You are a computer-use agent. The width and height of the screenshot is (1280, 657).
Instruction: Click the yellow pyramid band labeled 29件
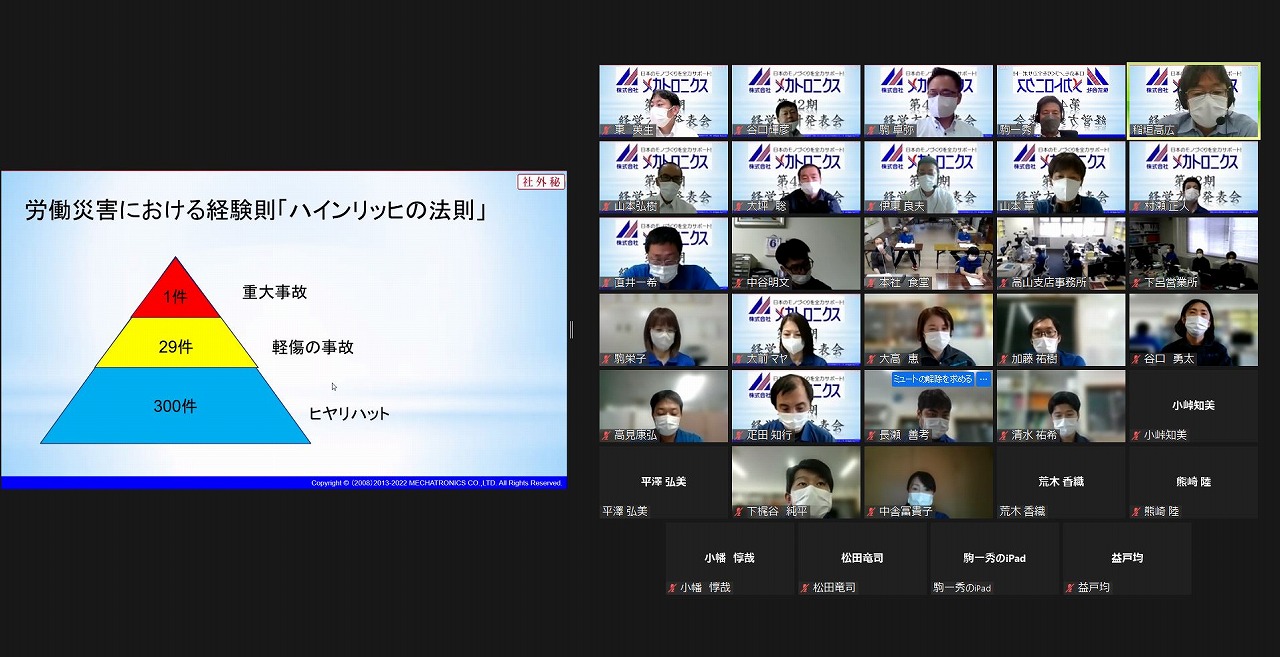175,344
